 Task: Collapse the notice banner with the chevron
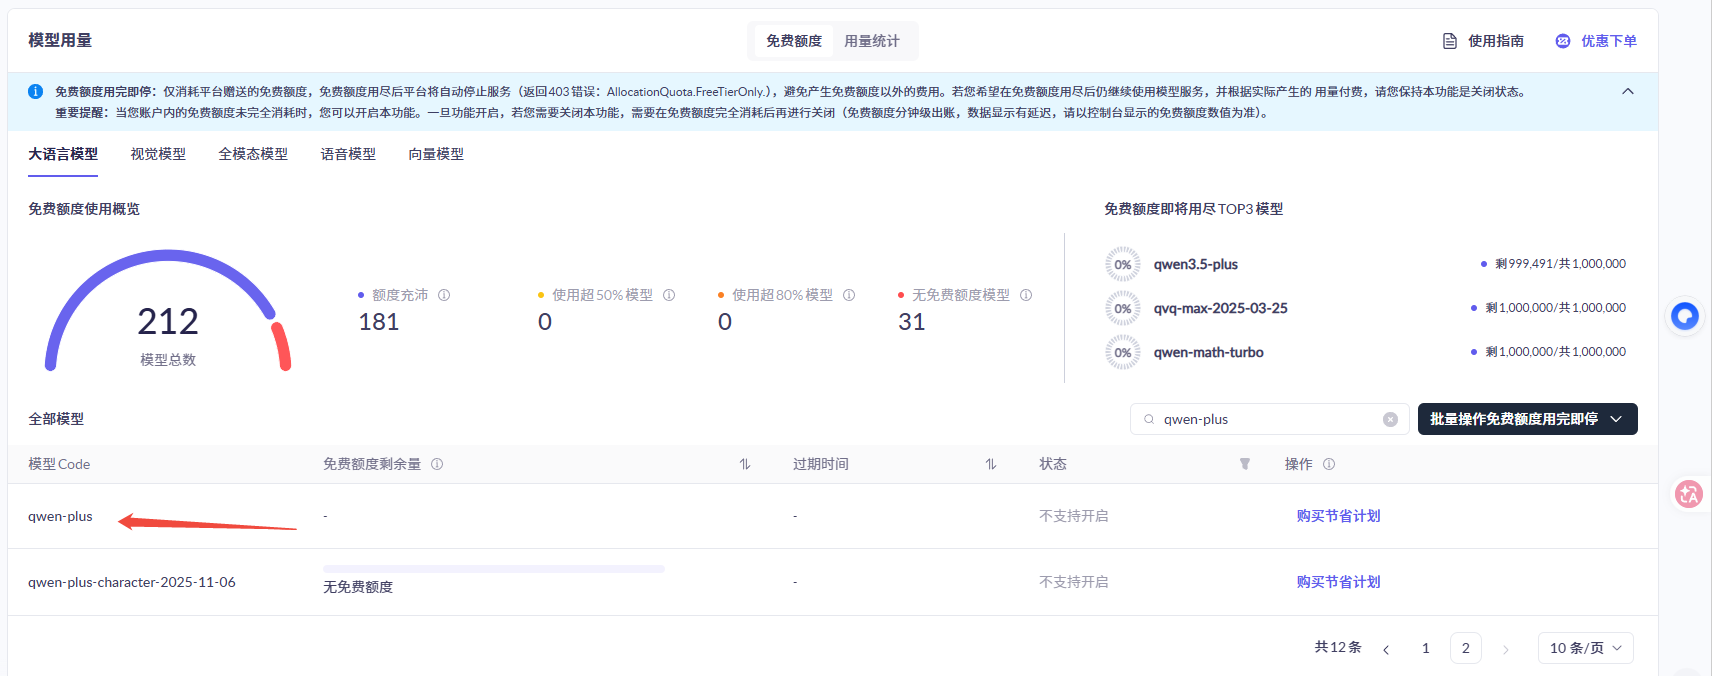click(x=1628, y=91)
